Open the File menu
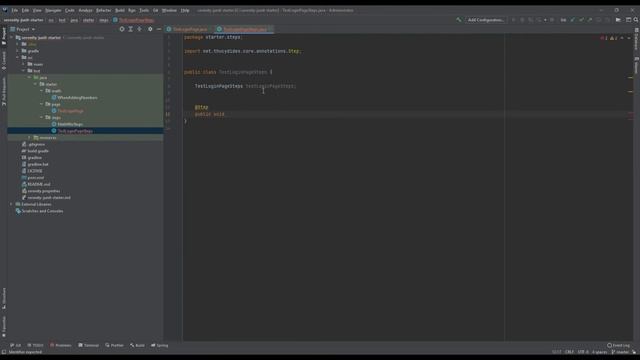This screenshot has height=360, width=640. click(15, 10)
